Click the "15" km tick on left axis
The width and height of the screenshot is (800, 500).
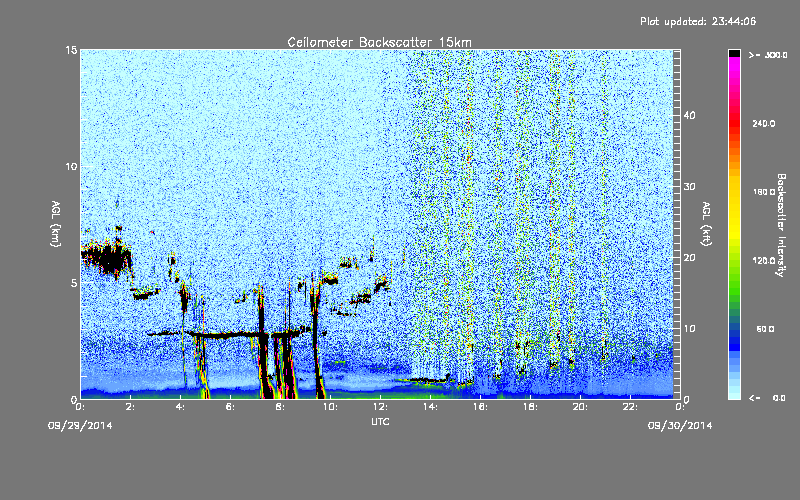click(x=71, y=50)
